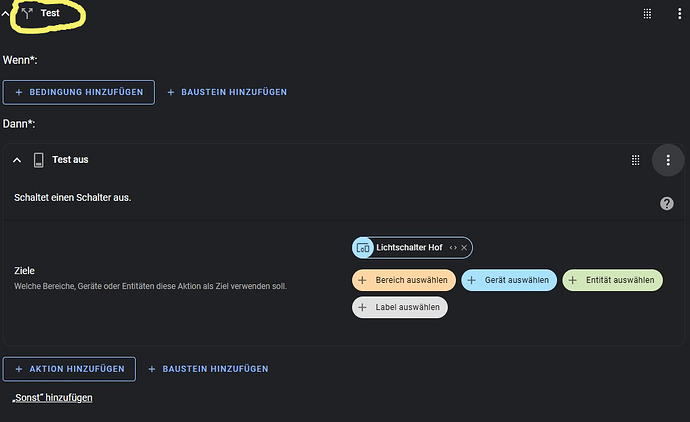Click Gerät auswählen chip

click(509, 280)
